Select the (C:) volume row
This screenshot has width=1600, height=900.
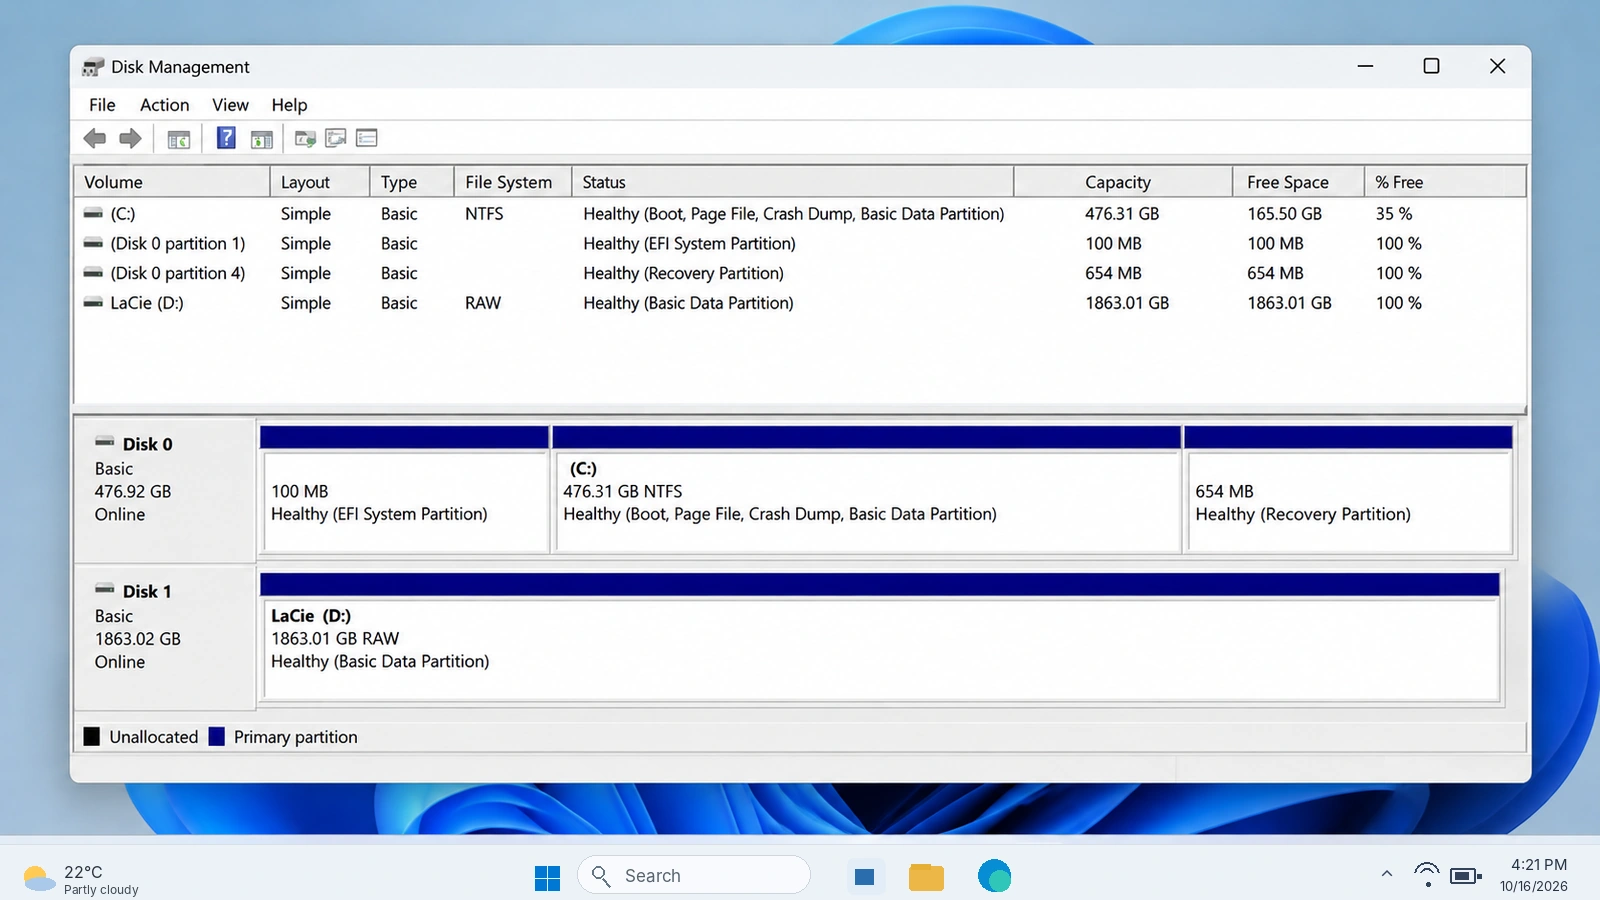tap(800, 214)
